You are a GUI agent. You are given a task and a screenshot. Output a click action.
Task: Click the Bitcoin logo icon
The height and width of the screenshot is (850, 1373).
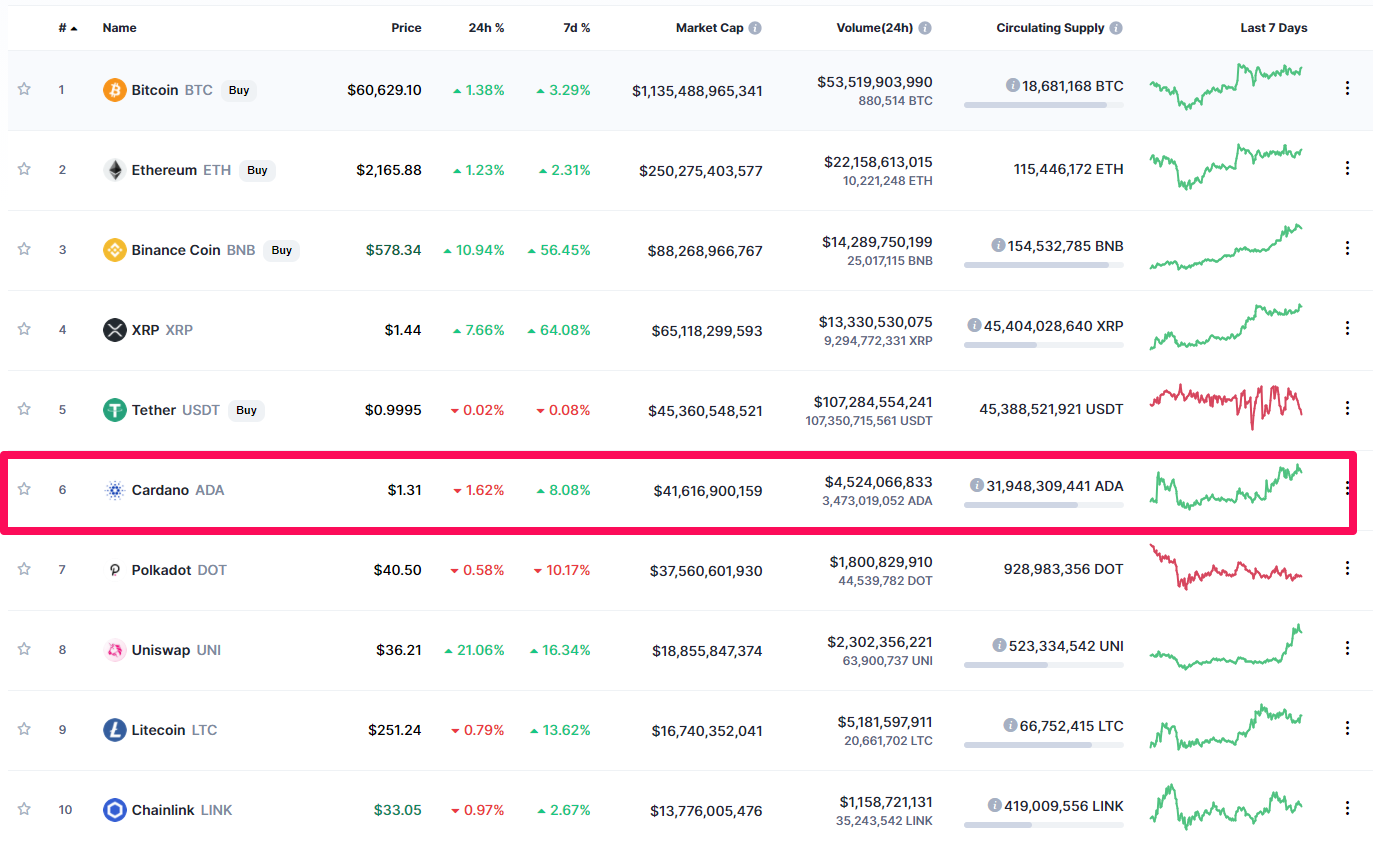pos(115,90)
